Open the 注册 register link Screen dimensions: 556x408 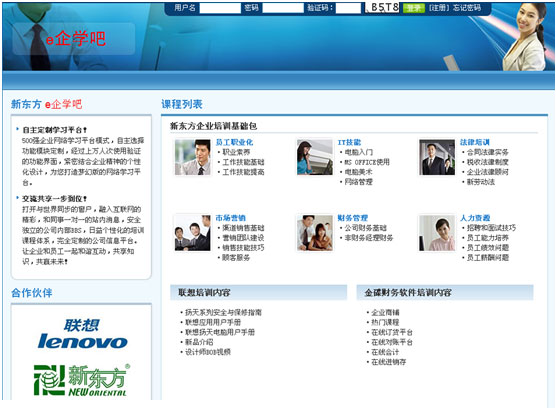[x=439, y=7]
